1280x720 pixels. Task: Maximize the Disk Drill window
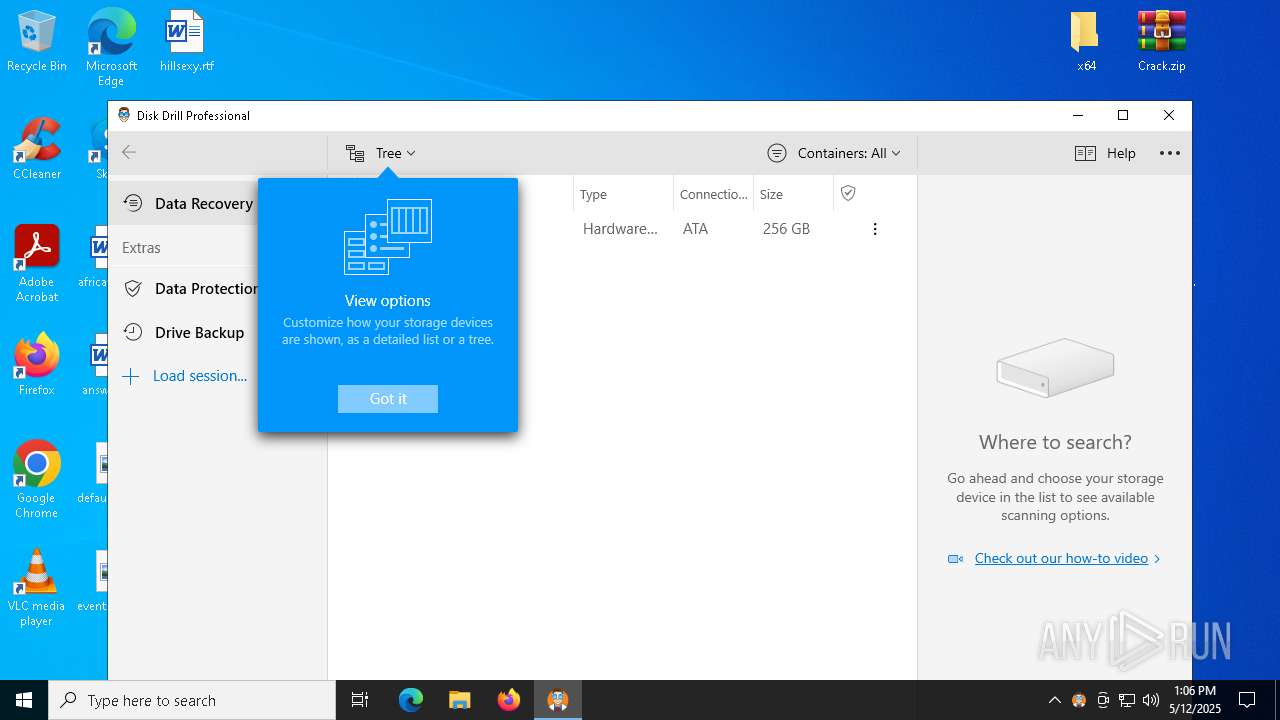(x=1123, y=115)
